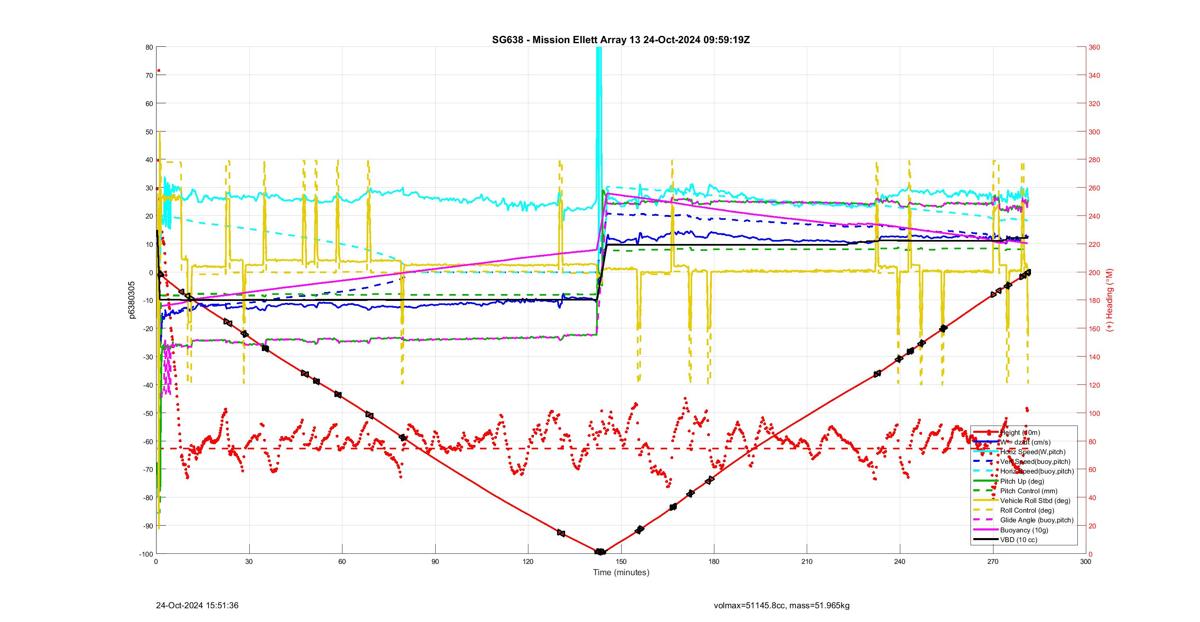
Task: Click left y-axis tick label -90
Action: [x=148, y=526]
